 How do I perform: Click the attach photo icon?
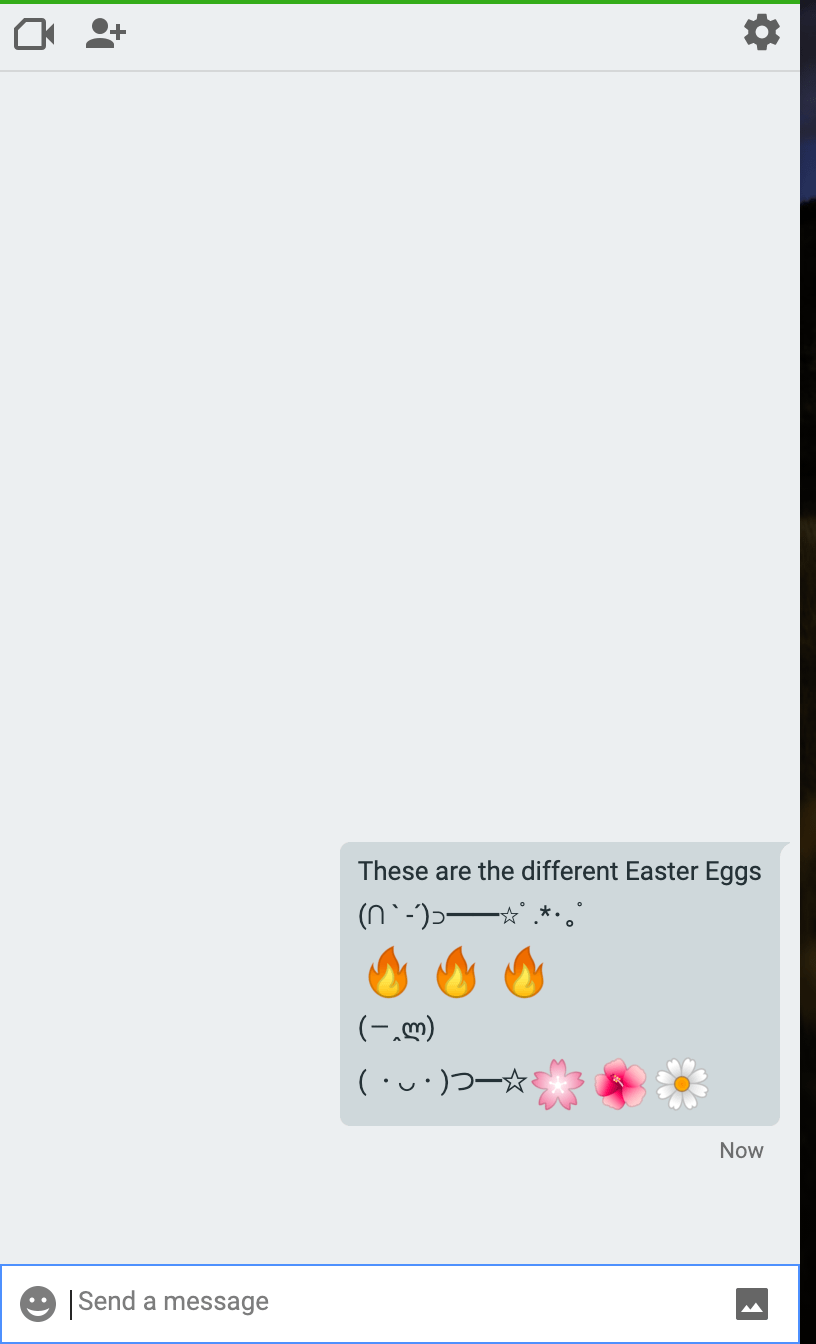tap(752, 1303)
